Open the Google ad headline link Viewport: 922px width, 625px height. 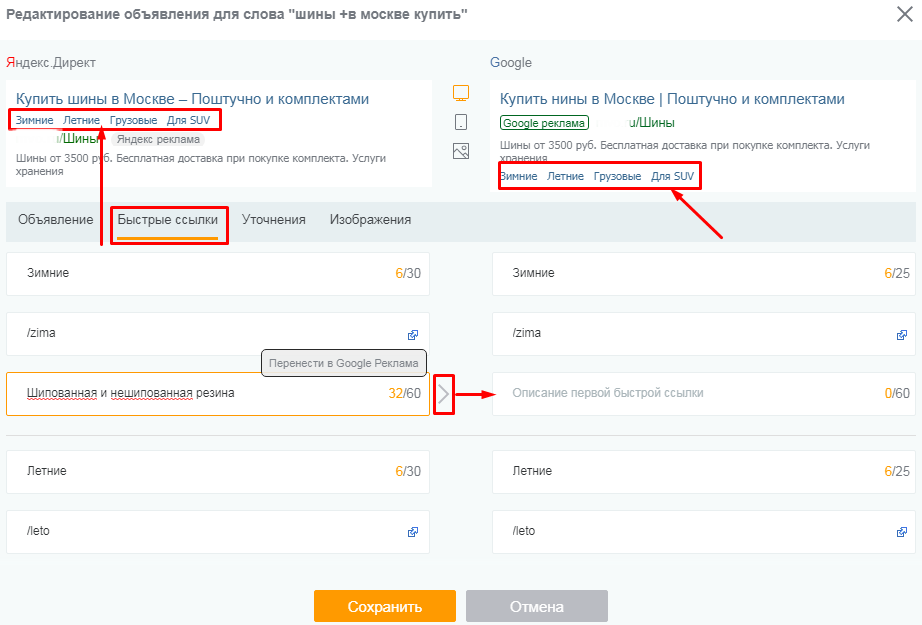point(672,99)
